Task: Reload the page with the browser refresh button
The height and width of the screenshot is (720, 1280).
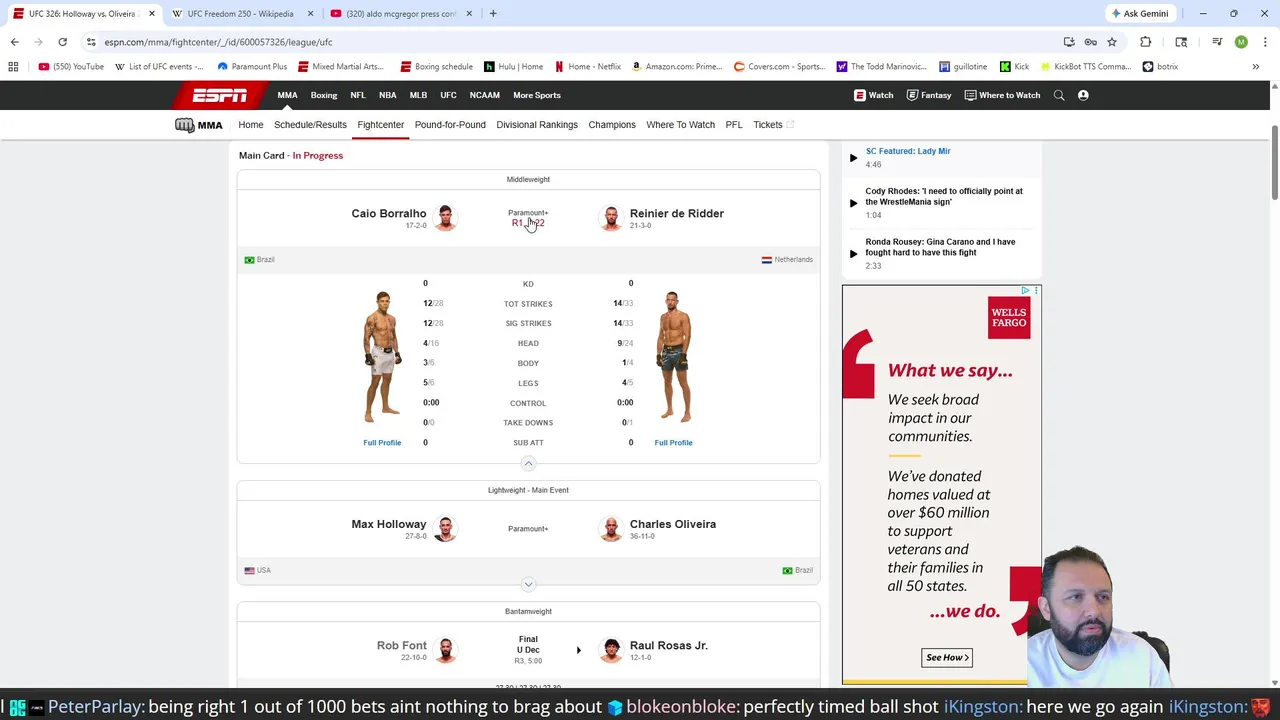Action: pos(62,42)
